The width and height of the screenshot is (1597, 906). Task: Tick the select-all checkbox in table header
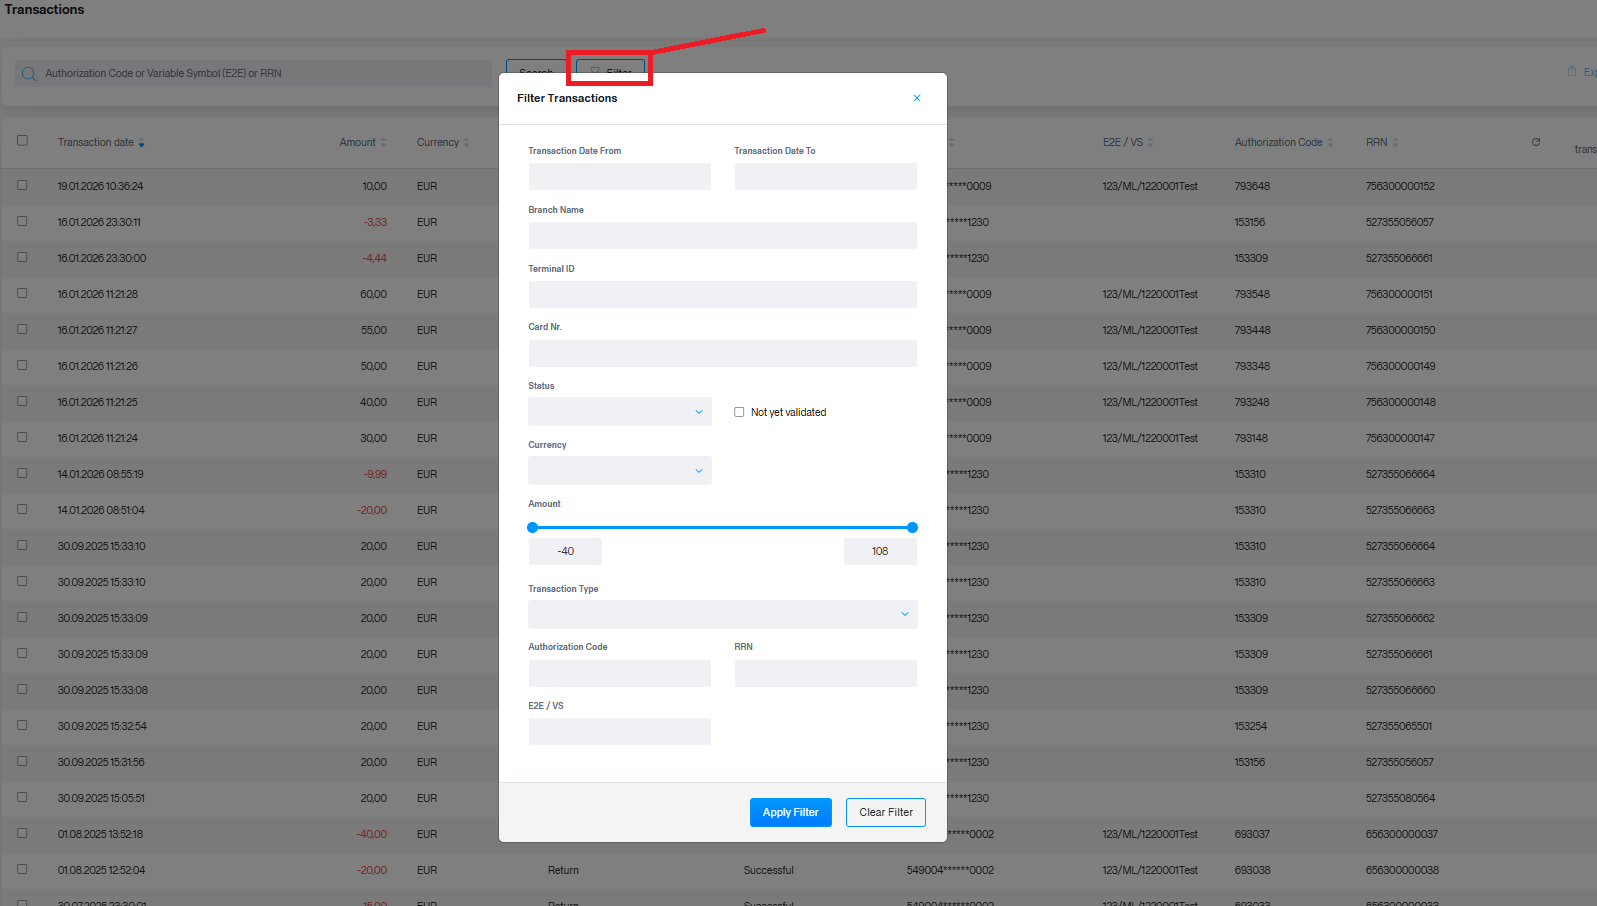22,141
